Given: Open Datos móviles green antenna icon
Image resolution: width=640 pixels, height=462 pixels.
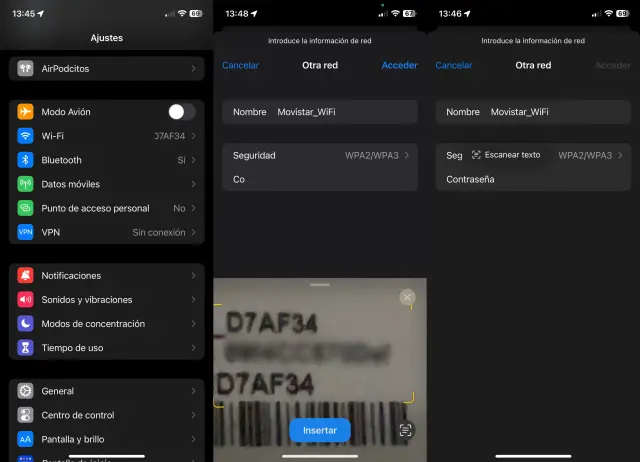Looking at the screenshot, I should (25, 184).
